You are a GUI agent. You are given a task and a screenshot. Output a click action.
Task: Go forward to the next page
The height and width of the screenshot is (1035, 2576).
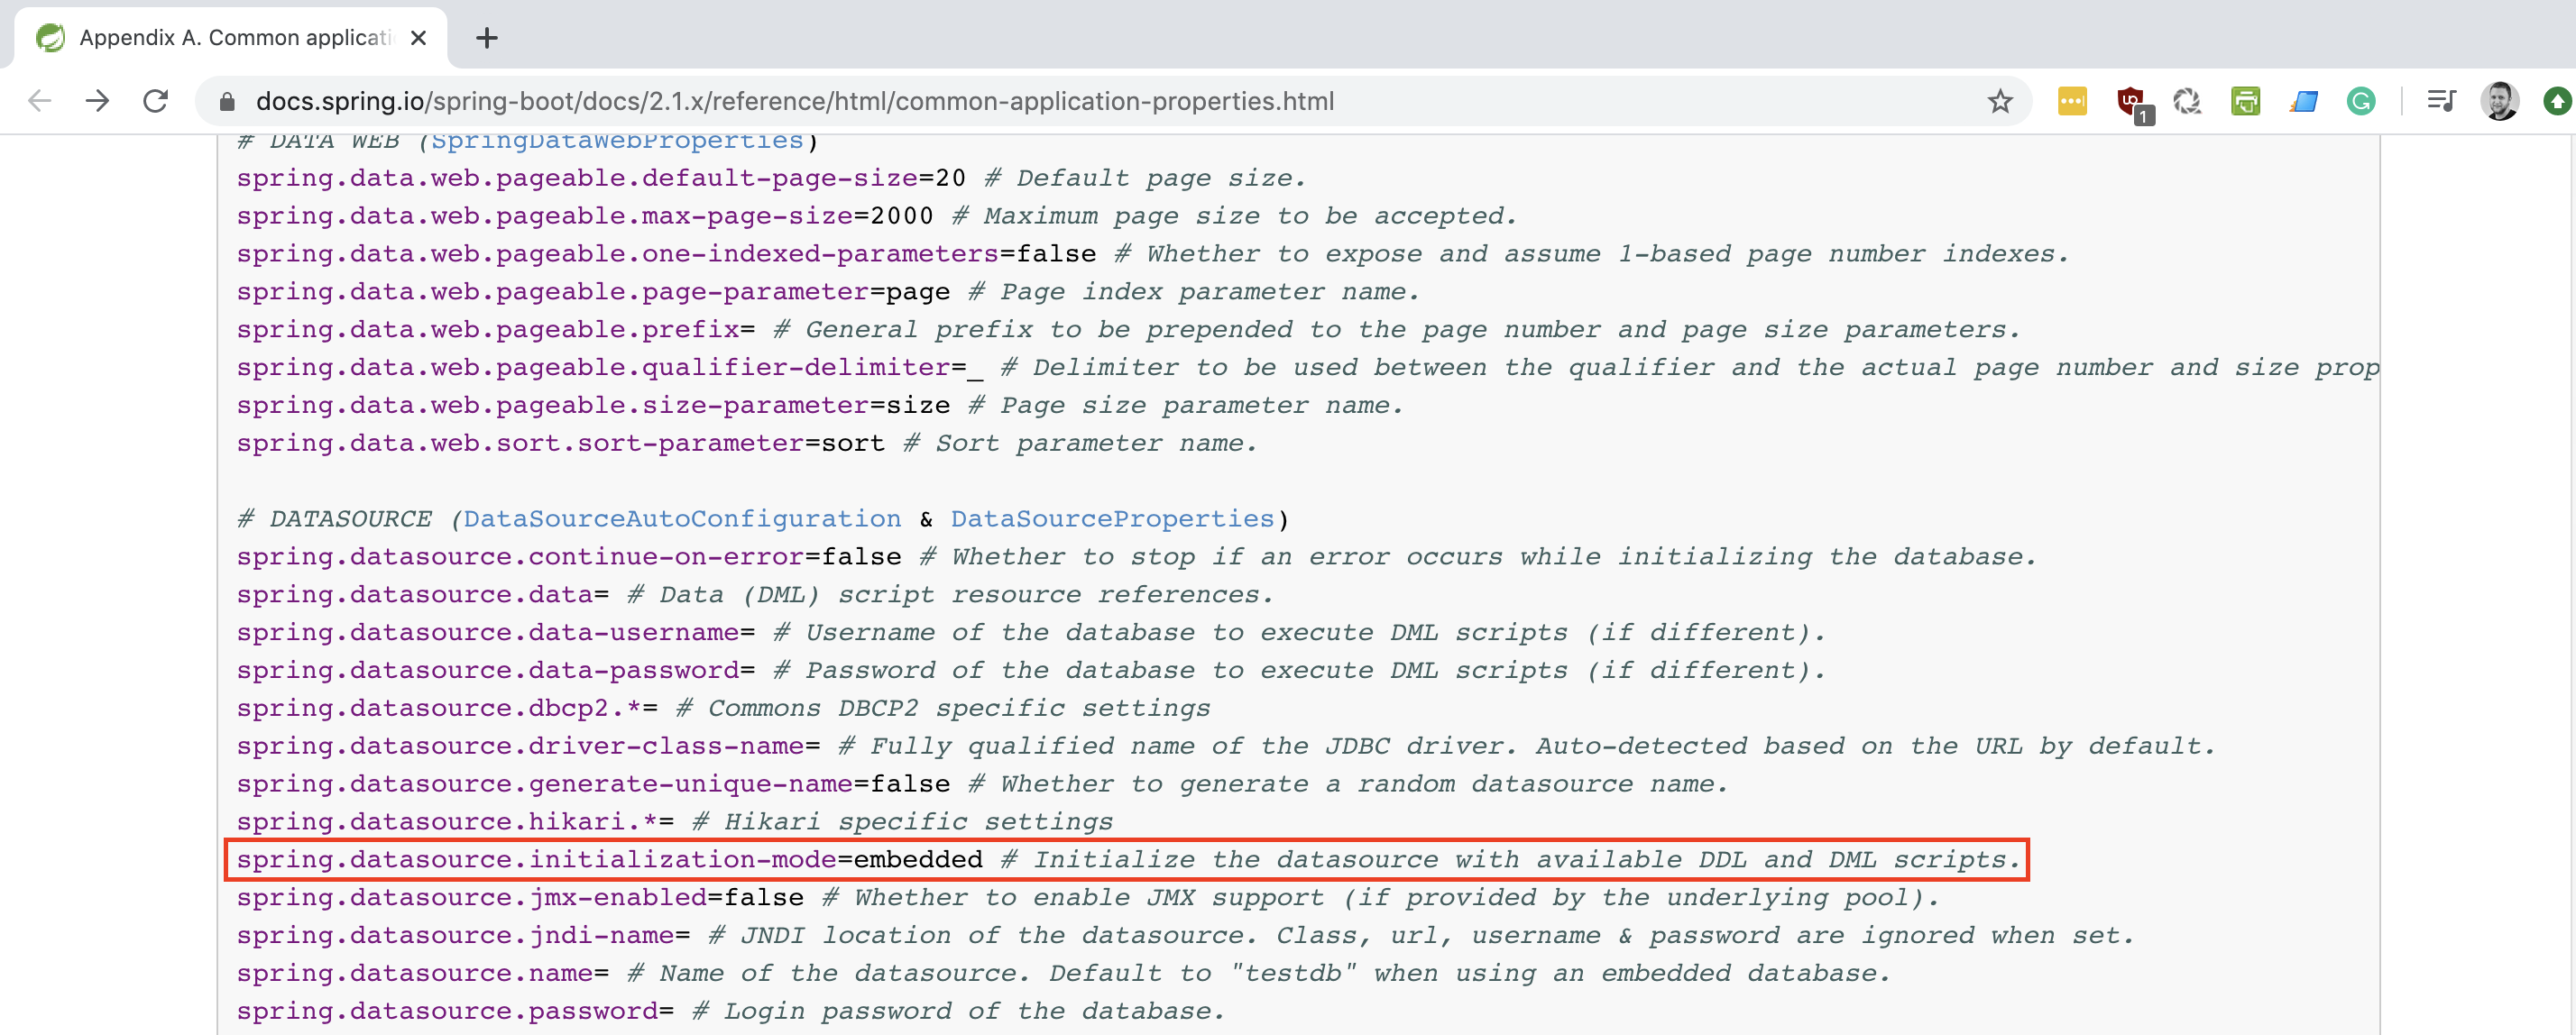tap(97, 101)
